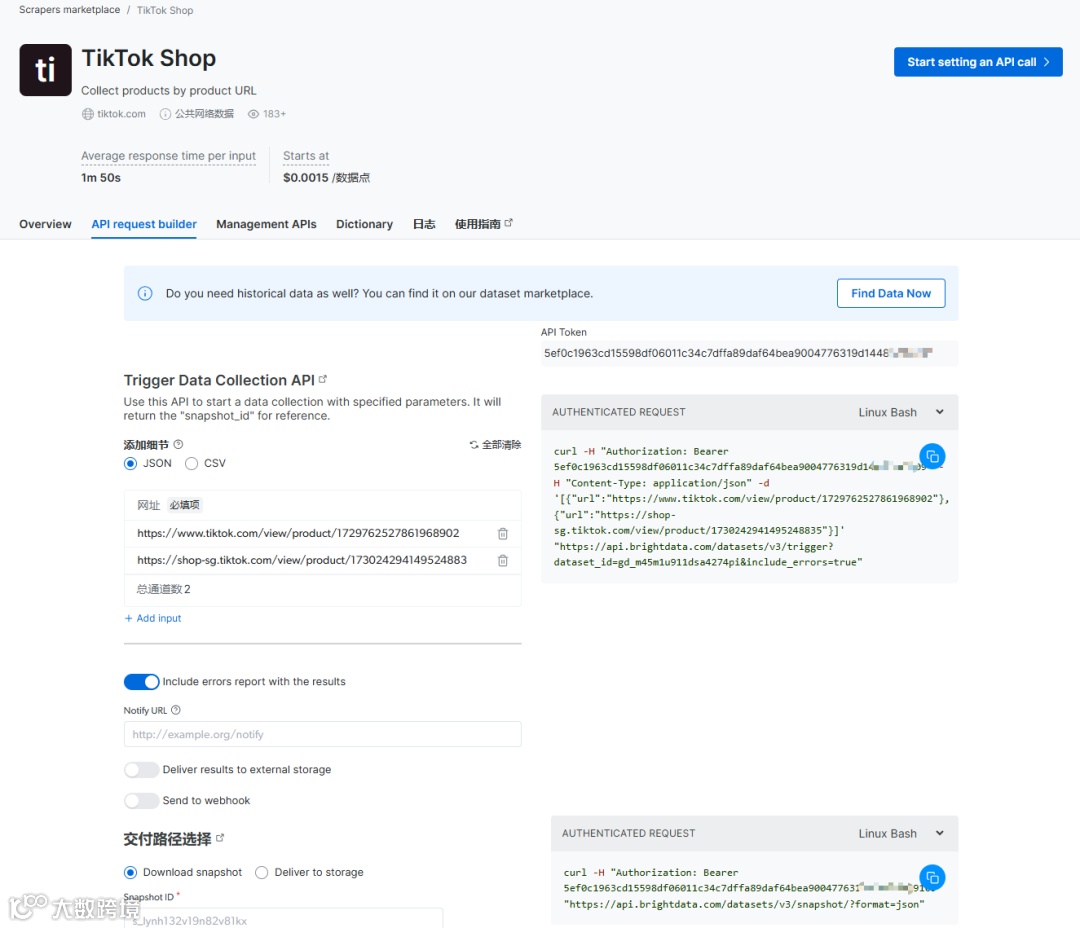Click the '$0.0015' price value
The image size is (1080, 928).
(306, 178)
